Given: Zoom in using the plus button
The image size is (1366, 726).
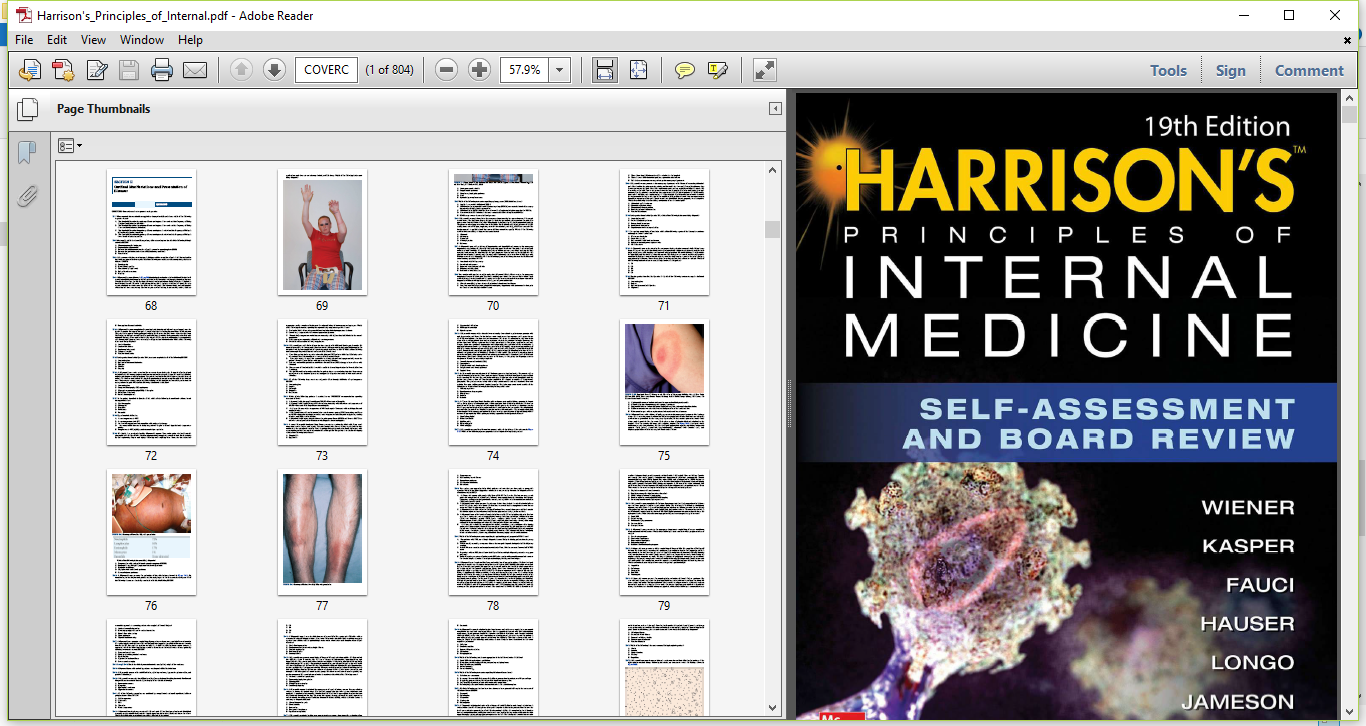Looking at the screenshot, I should 480,70.
